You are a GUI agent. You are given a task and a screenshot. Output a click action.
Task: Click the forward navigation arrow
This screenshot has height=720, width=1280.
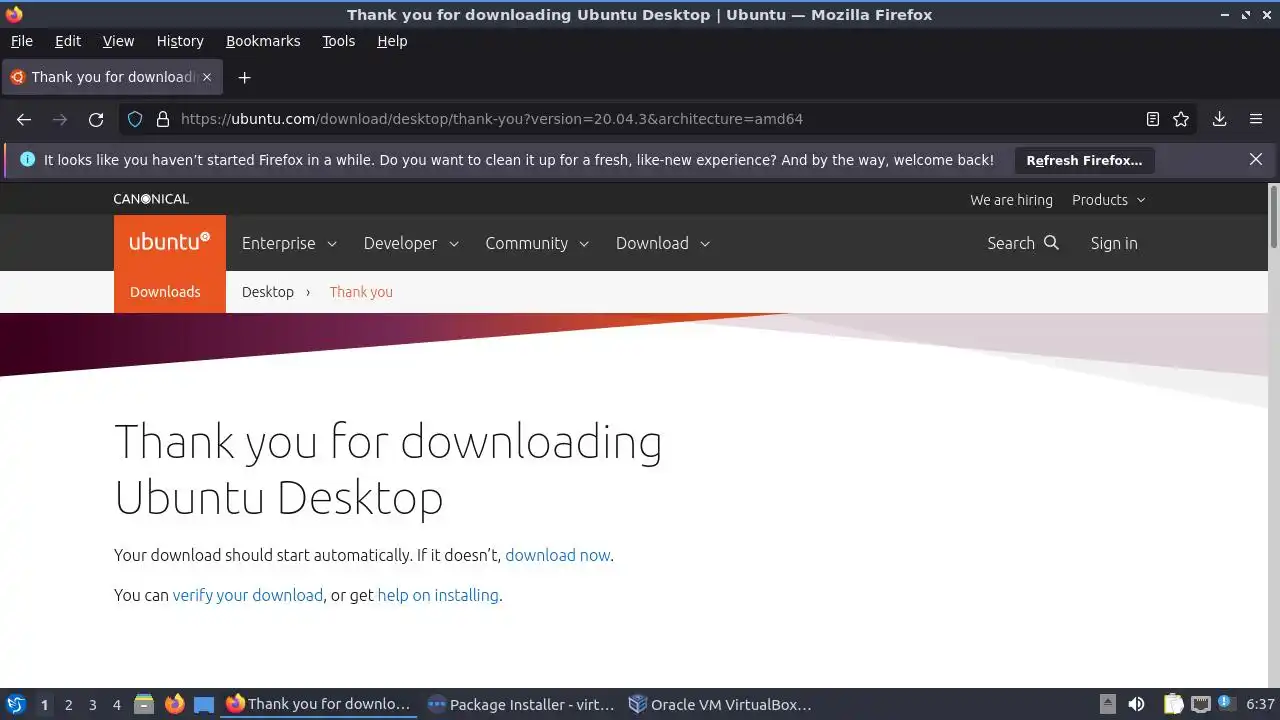point(60,119)
